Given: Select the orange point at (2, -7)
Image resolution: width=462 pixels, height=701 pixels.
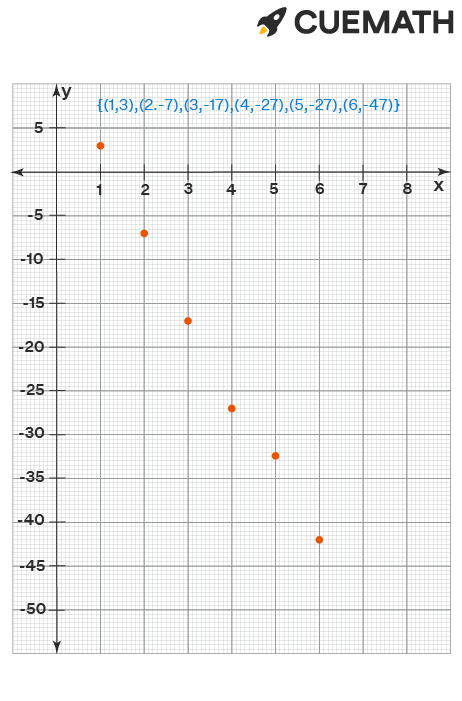Looking at the screenshot, I should [144, 233].
